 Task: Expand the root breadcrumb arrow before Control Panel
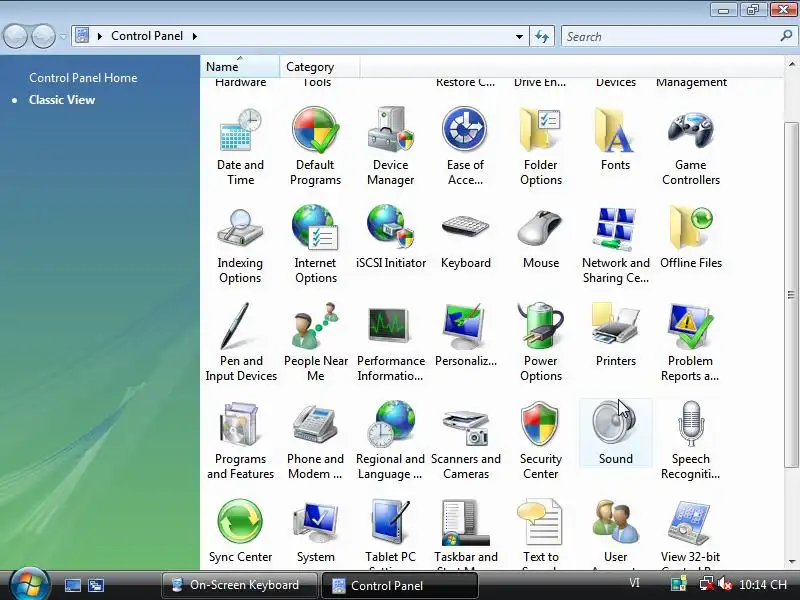(100, 36)
